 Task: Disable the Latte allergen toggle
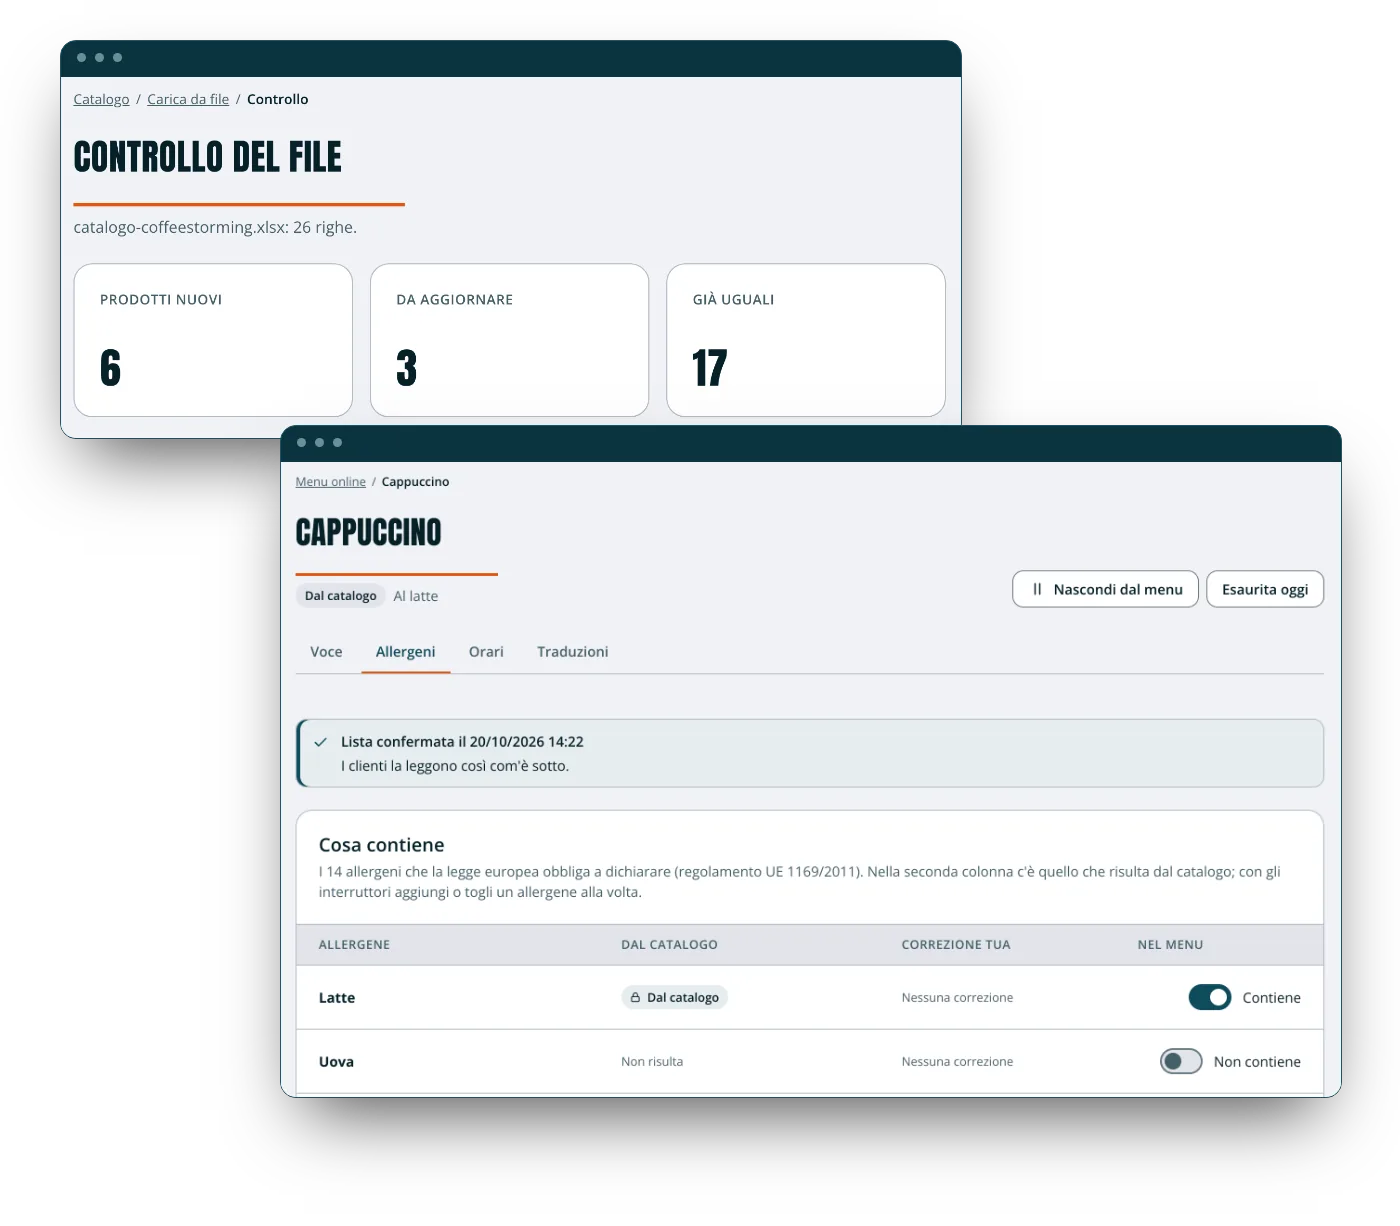point(1210,997)
